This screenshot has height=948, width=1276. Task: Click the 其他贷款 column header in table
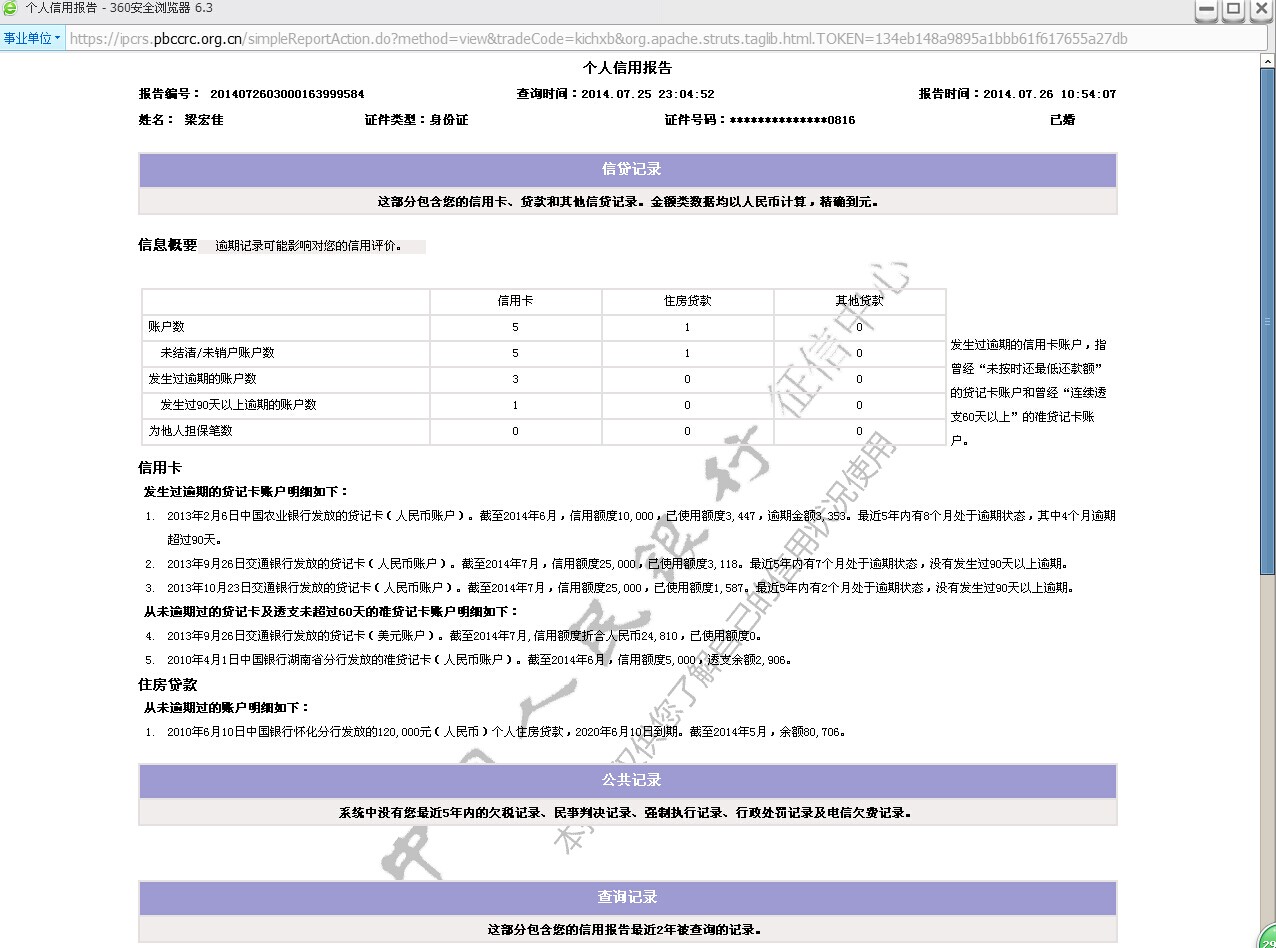pos(859,301)
